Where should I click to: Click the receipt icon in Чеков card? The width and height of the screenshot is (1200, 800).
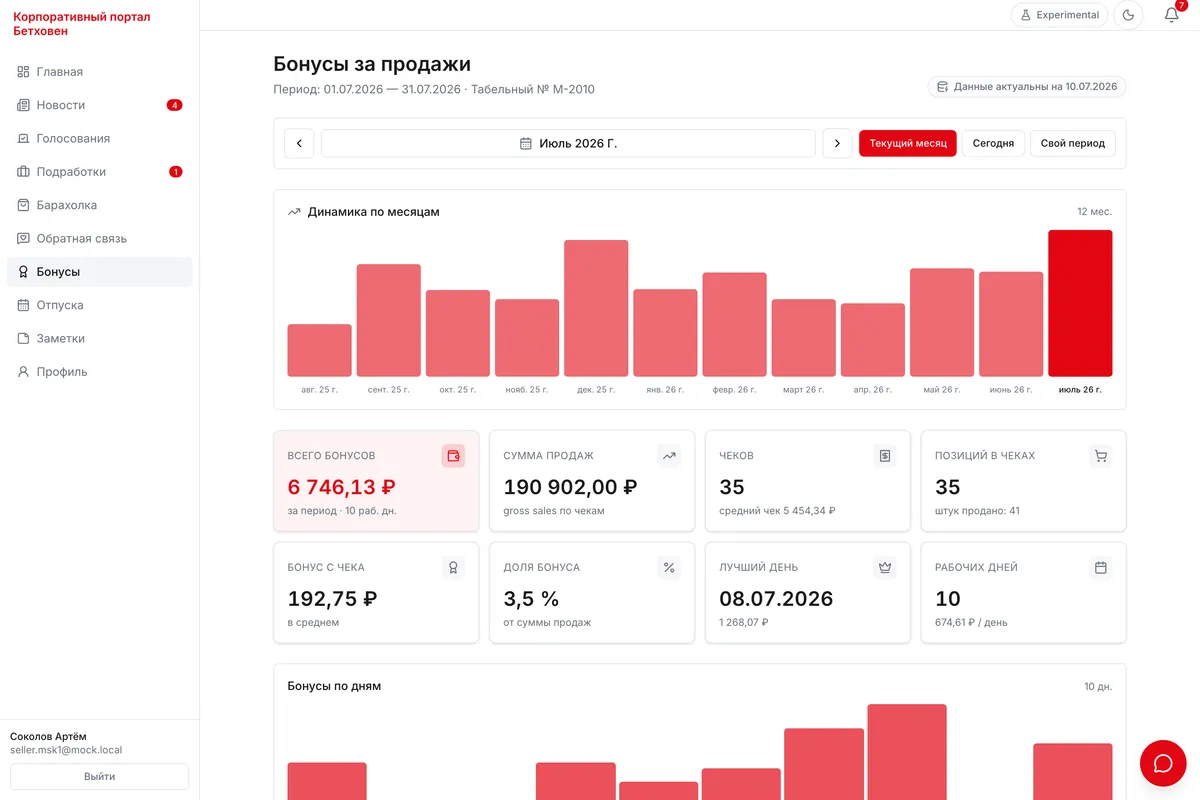885,456
